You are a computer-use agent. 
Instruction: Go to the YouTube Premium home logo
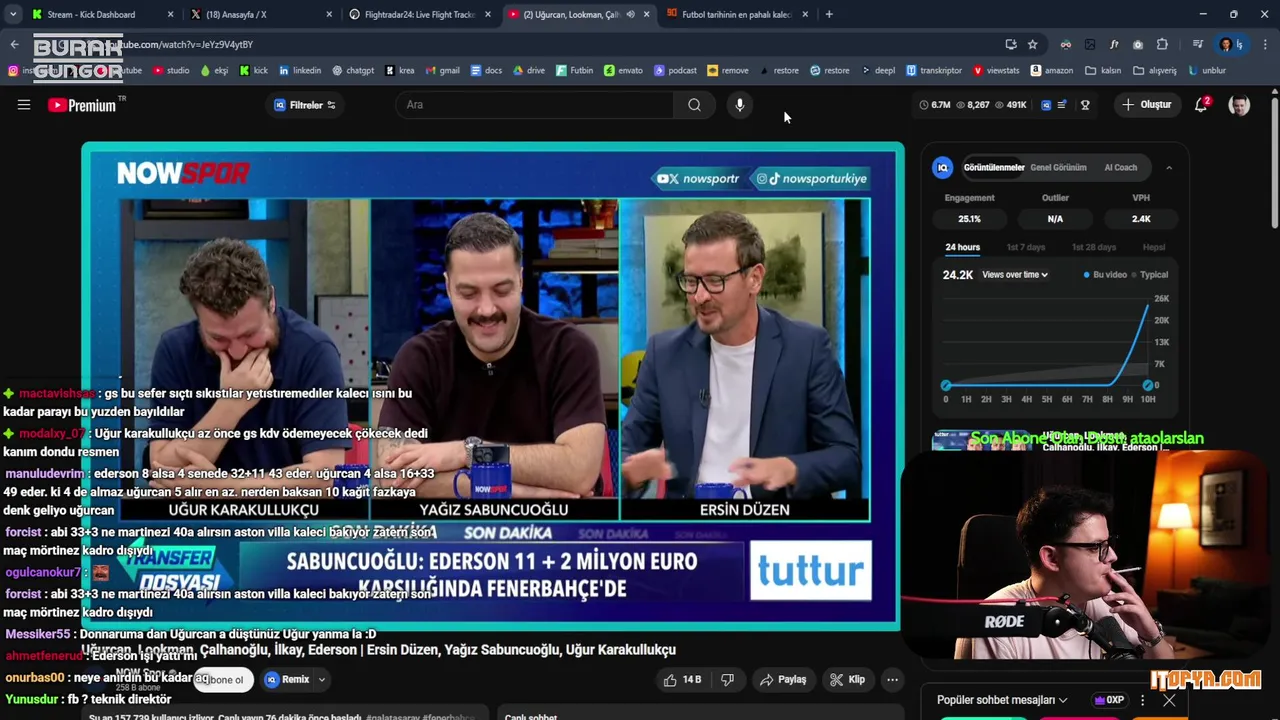click(x=82, y=105)
